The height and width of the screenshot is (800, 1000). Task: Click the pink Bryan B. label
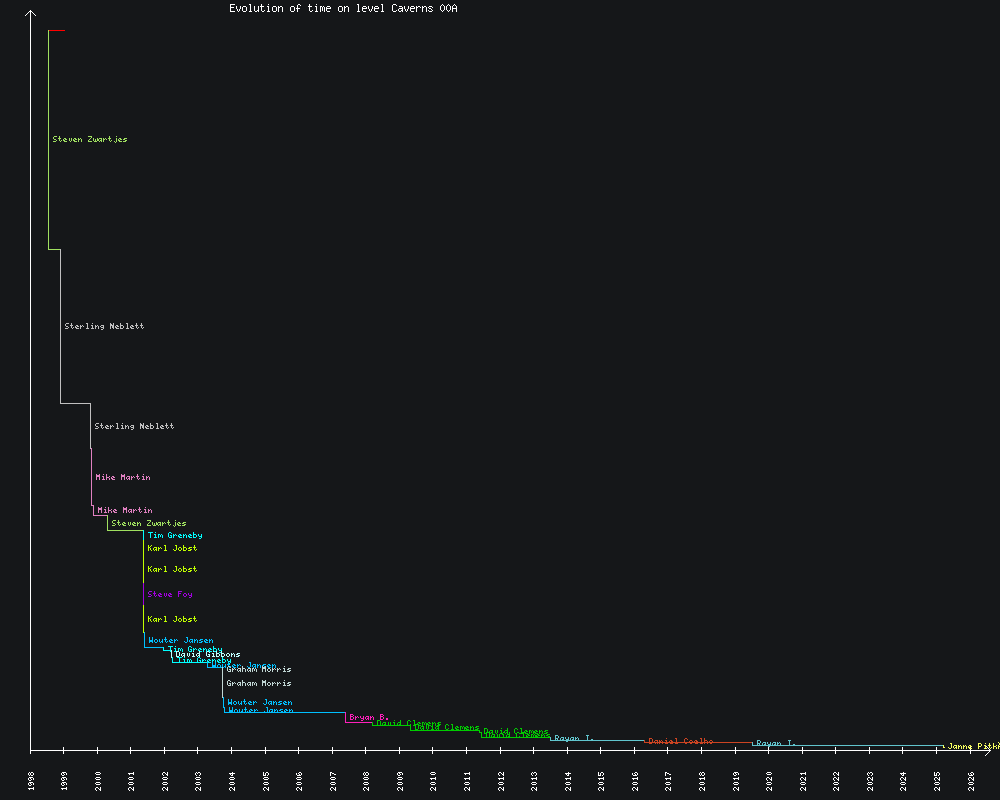pos(368,717)
